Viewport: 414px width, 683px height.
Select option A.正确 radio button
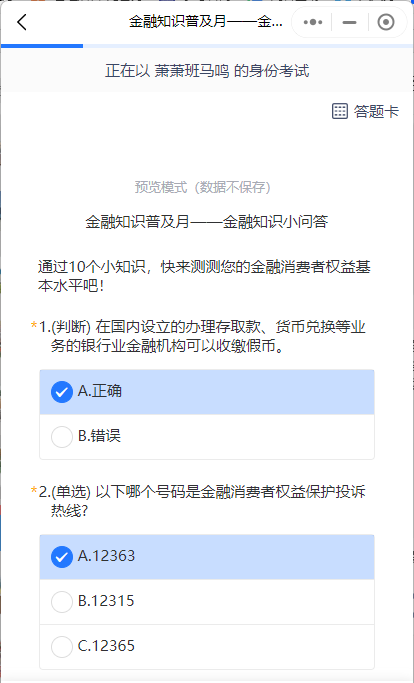click(x=62, y=392)
